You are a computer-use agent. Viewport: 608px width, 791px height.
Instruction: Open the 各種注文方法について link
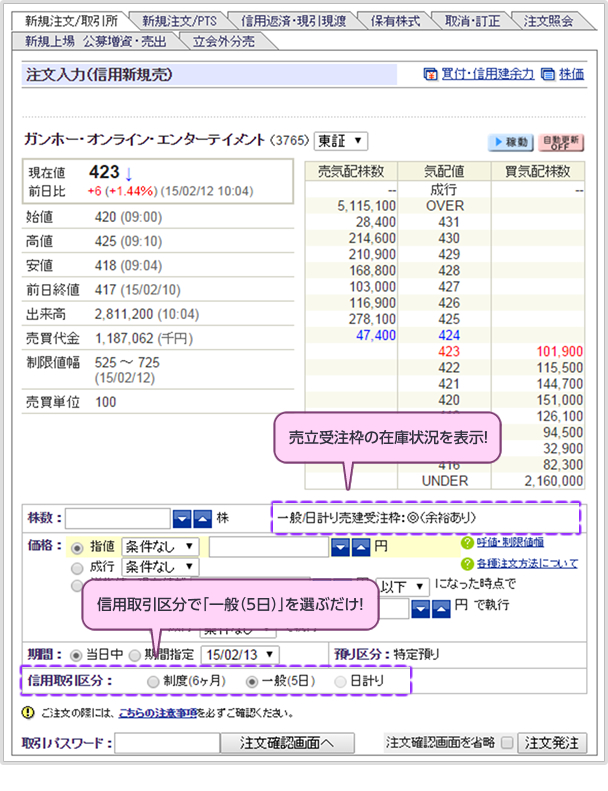point(527,563)
